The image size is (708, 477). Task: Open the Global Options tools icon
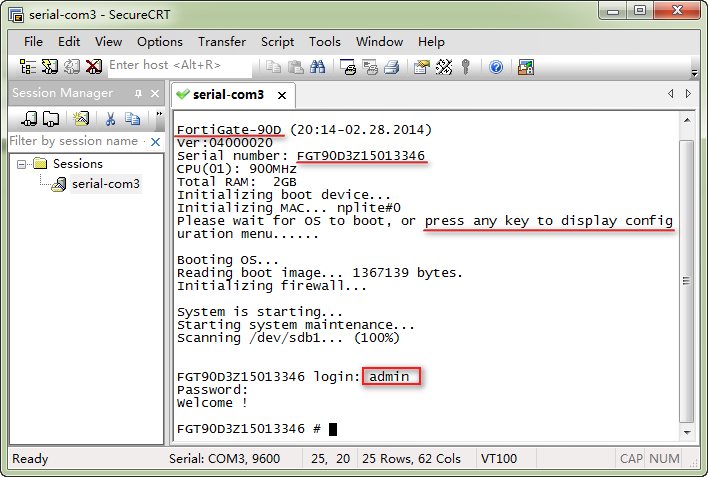coord(444,67)
